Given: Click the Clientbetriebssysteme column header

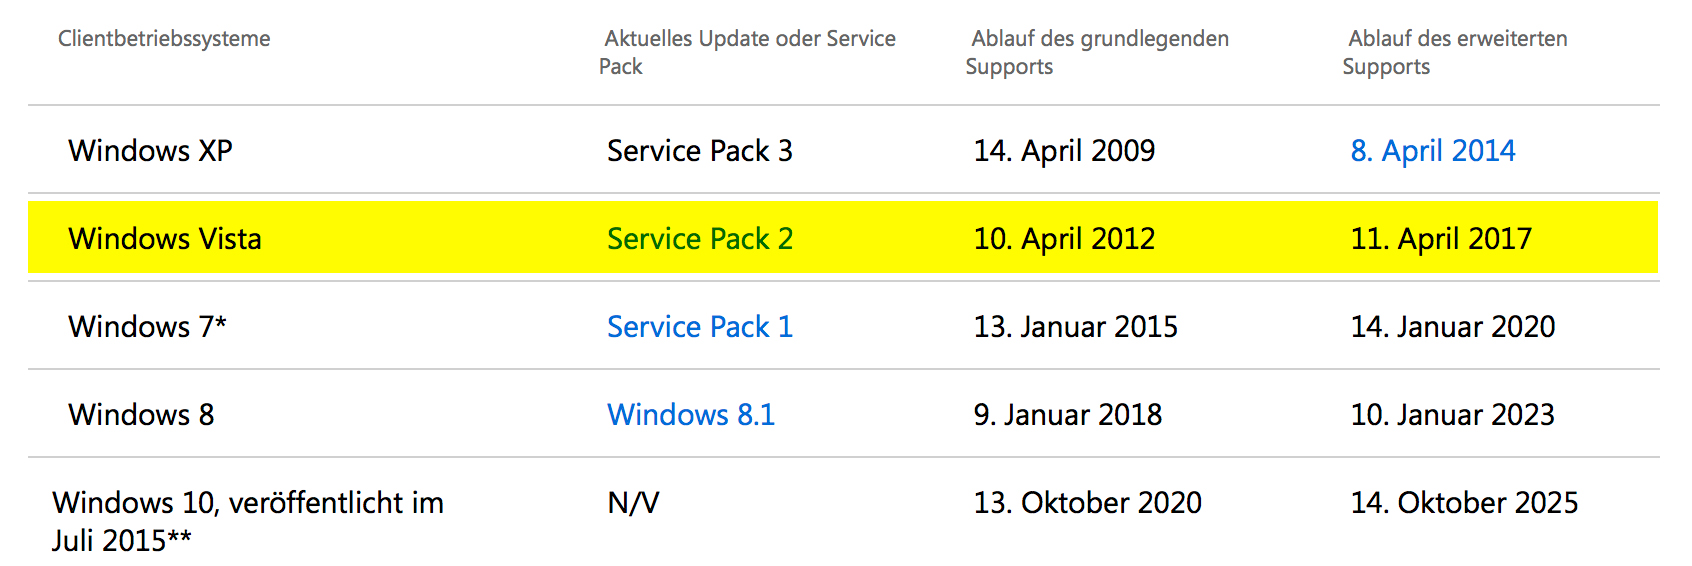Looking at the screenshot, I should coord(164,39).
